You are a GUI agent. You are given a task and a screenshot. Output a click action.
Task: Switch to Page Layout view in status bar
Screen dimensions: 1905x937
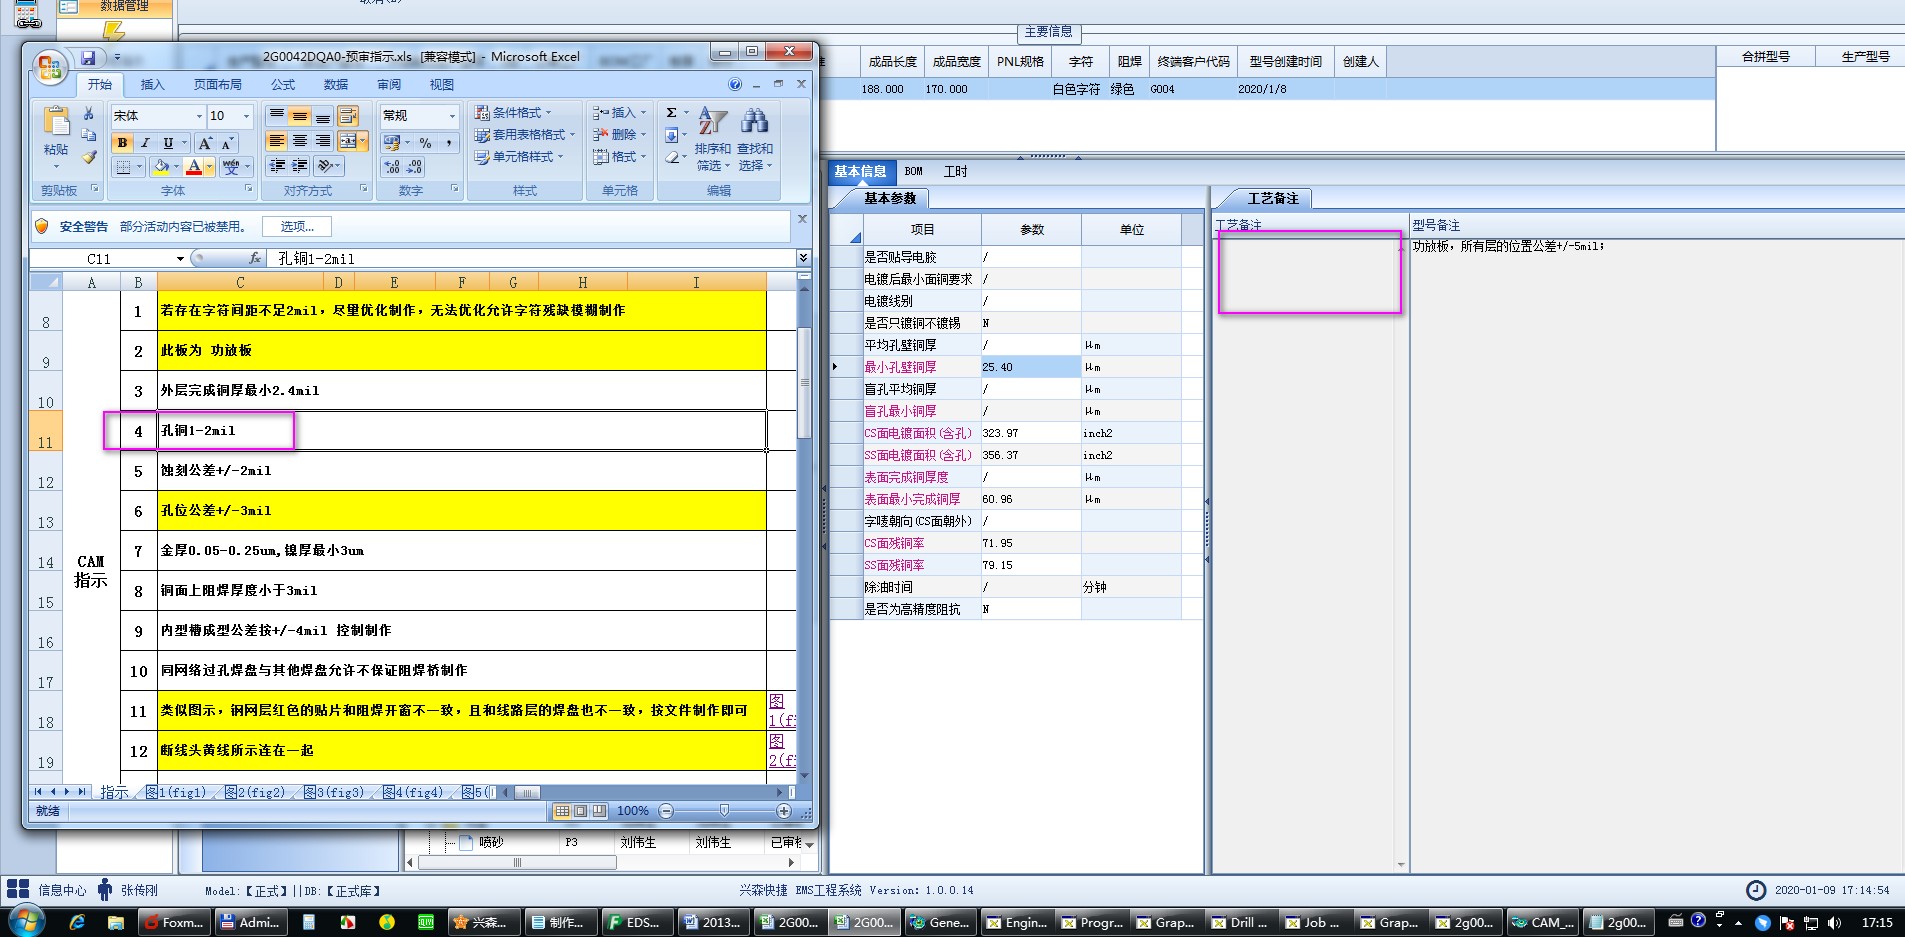581,811
